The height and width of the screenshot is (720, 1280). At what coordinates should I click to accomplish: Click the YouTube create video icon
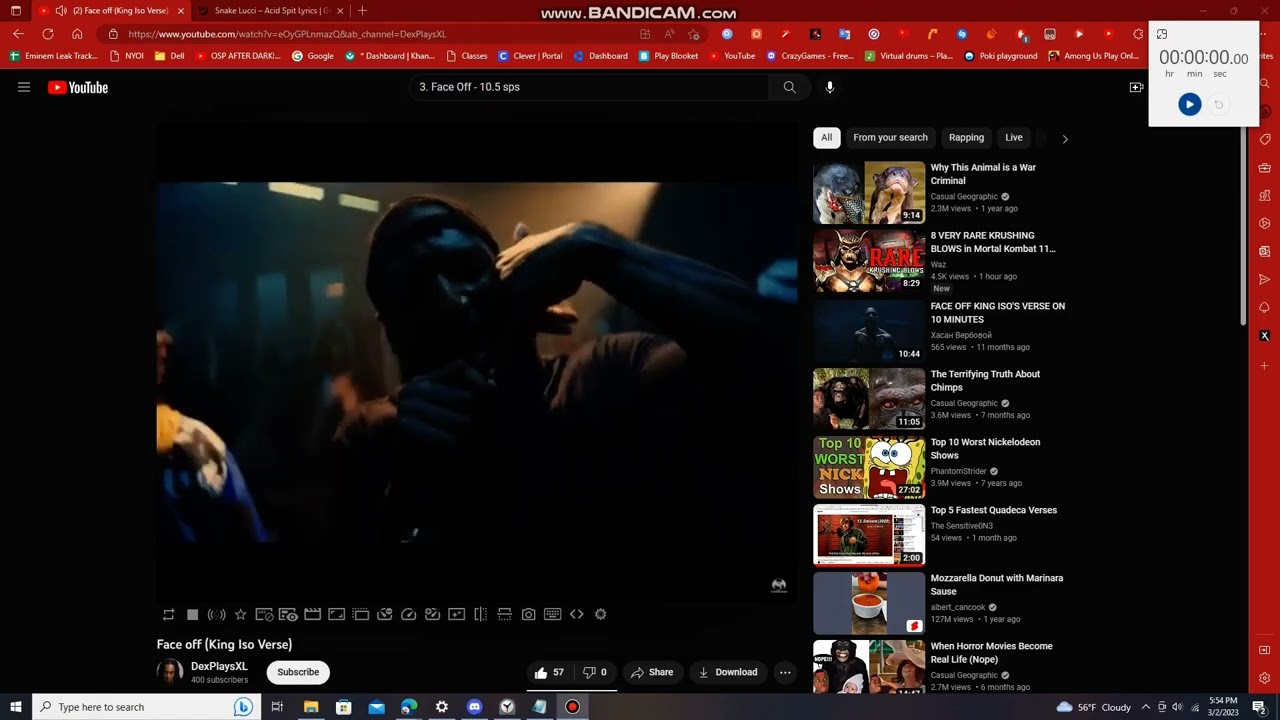[1136, 87]
